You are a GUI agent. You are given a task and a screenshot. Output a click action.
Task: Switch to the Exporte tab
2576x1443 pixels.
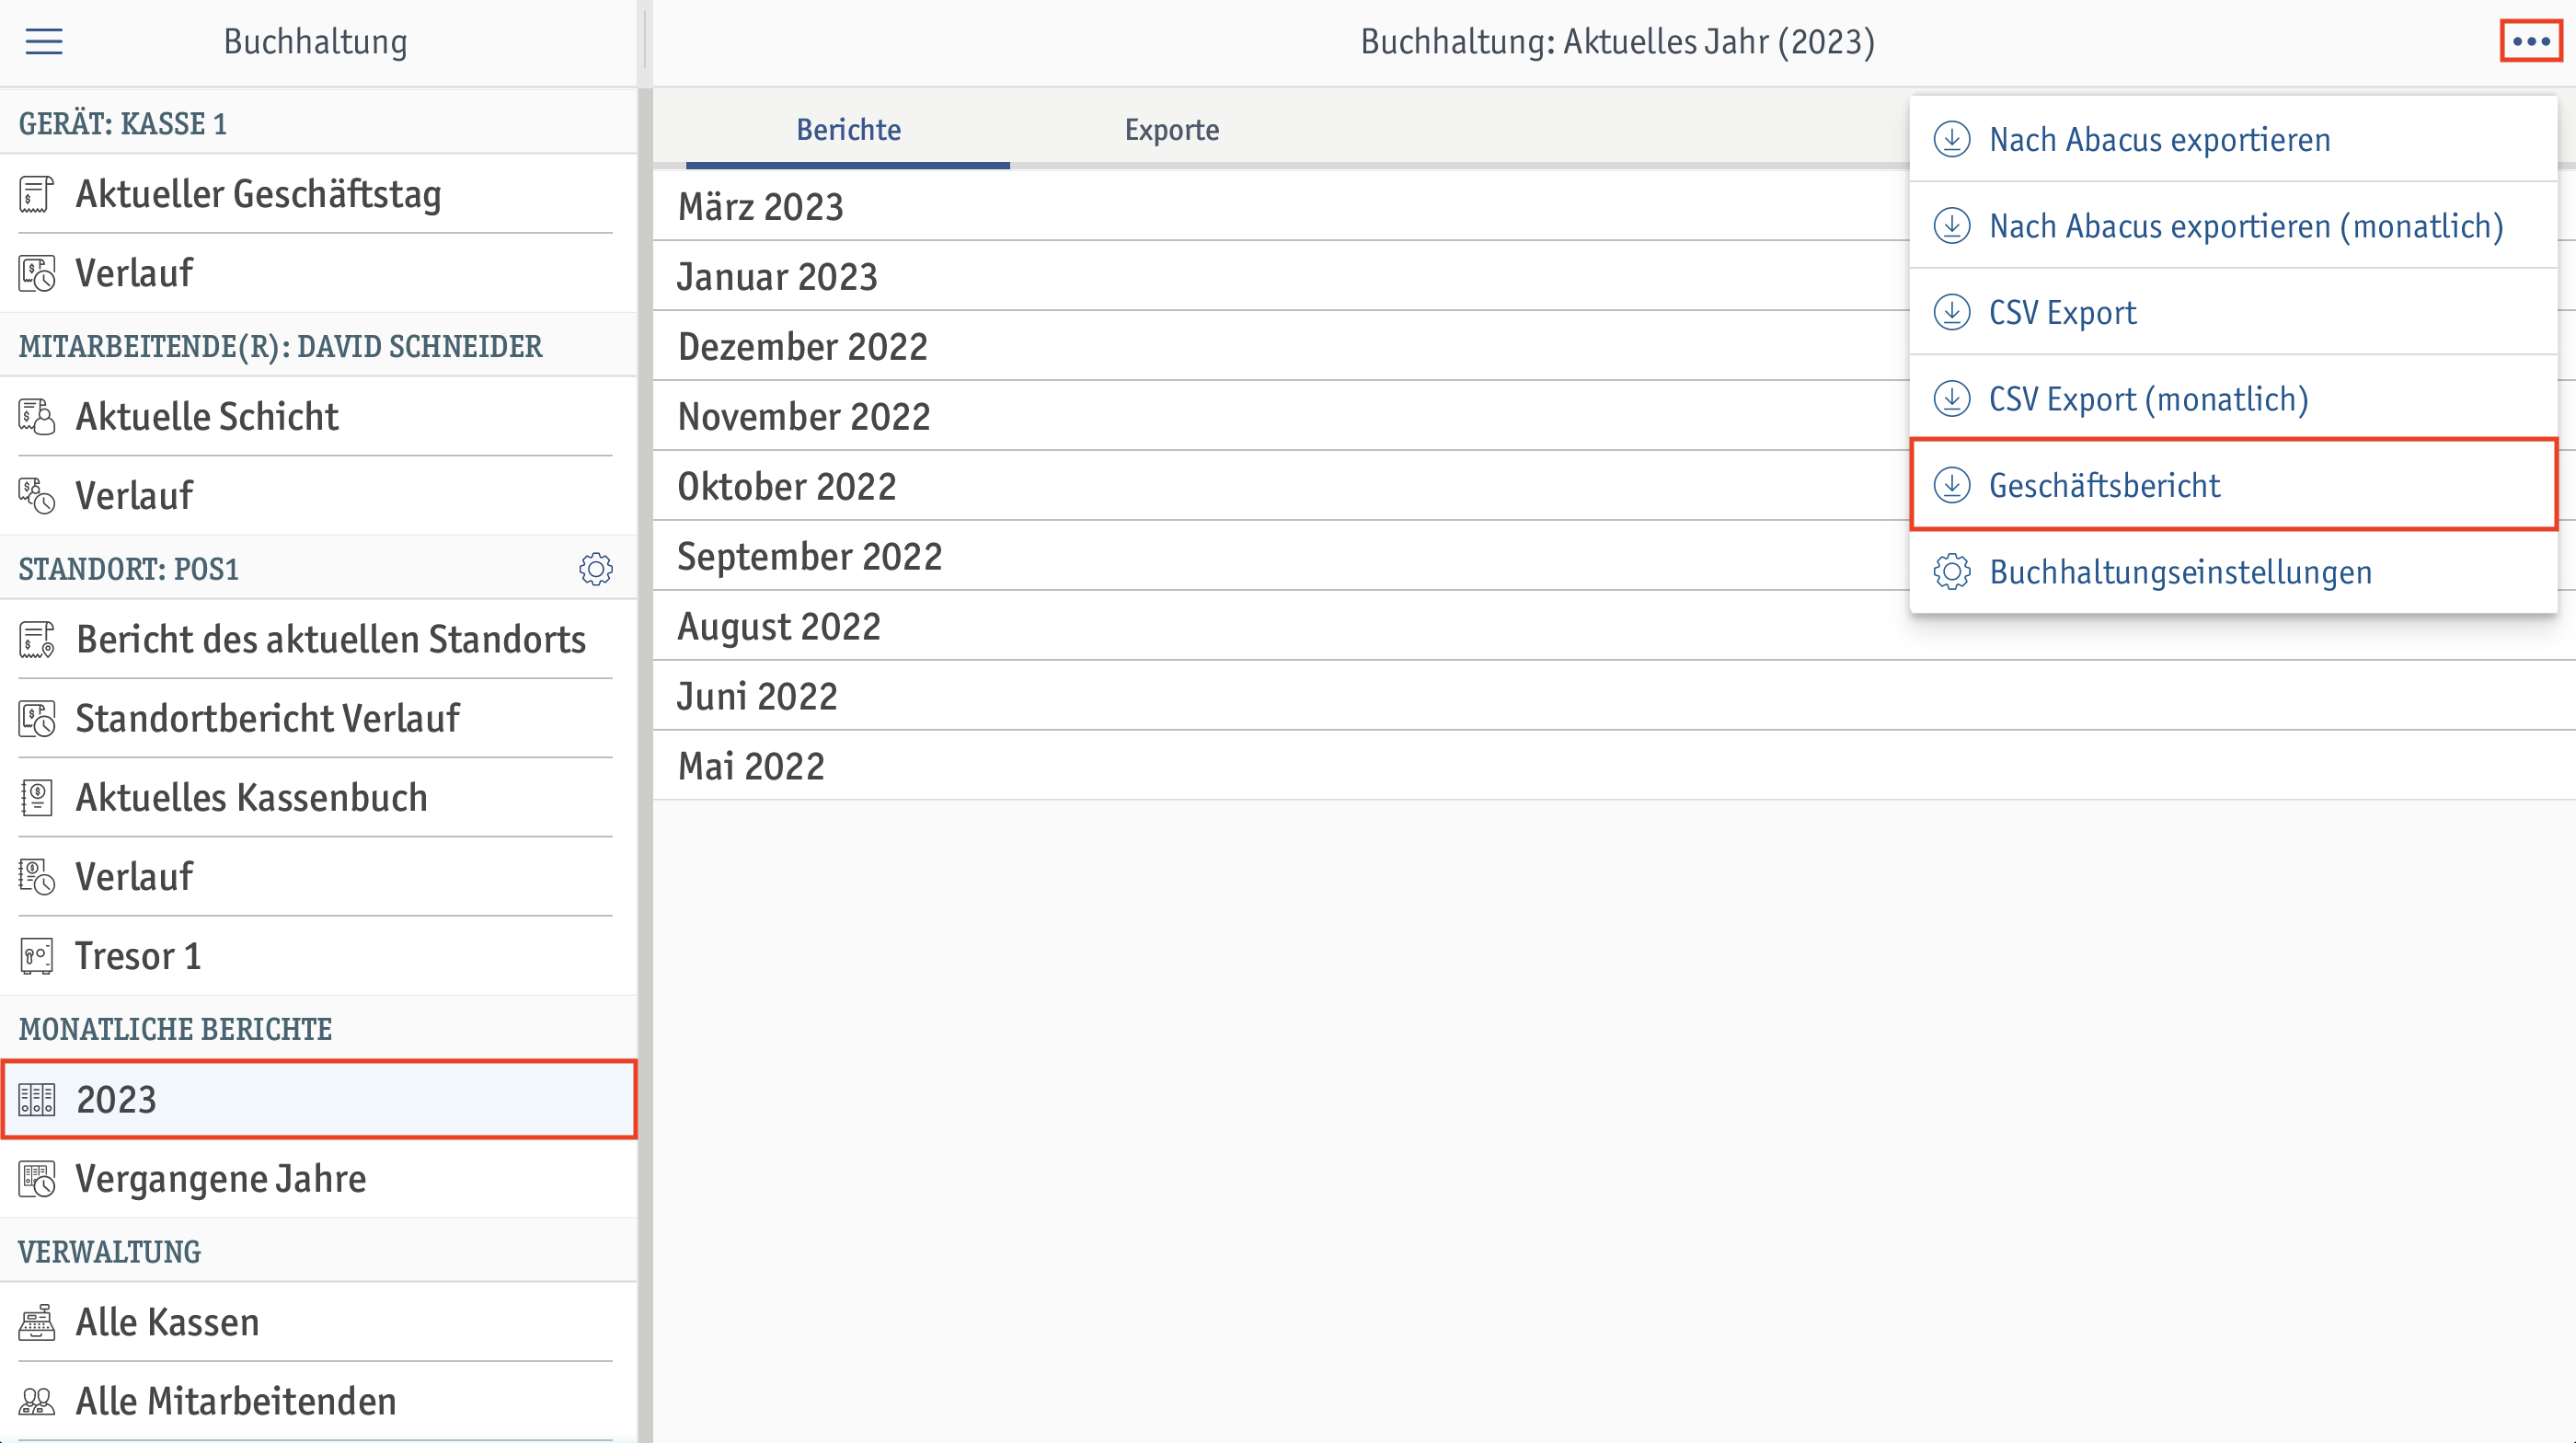1172,130
